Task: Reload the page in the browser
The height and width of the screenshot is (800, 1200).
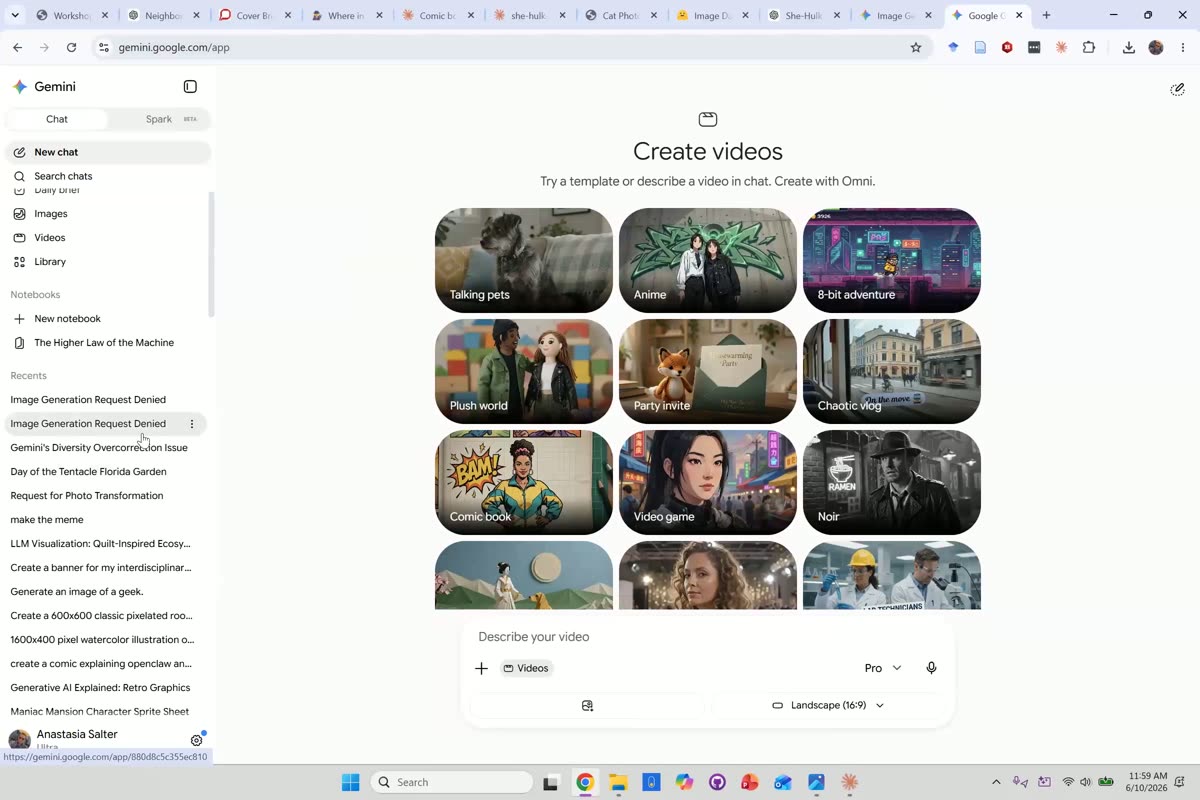Action: click(x=71, y=47)
